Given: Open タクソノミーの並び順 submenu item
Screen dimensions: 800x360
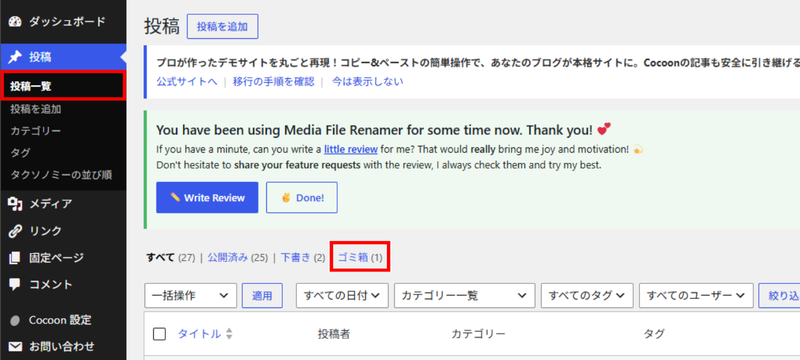Looking at the screenshot, I should pyautogui.click(x=61, y=175).
